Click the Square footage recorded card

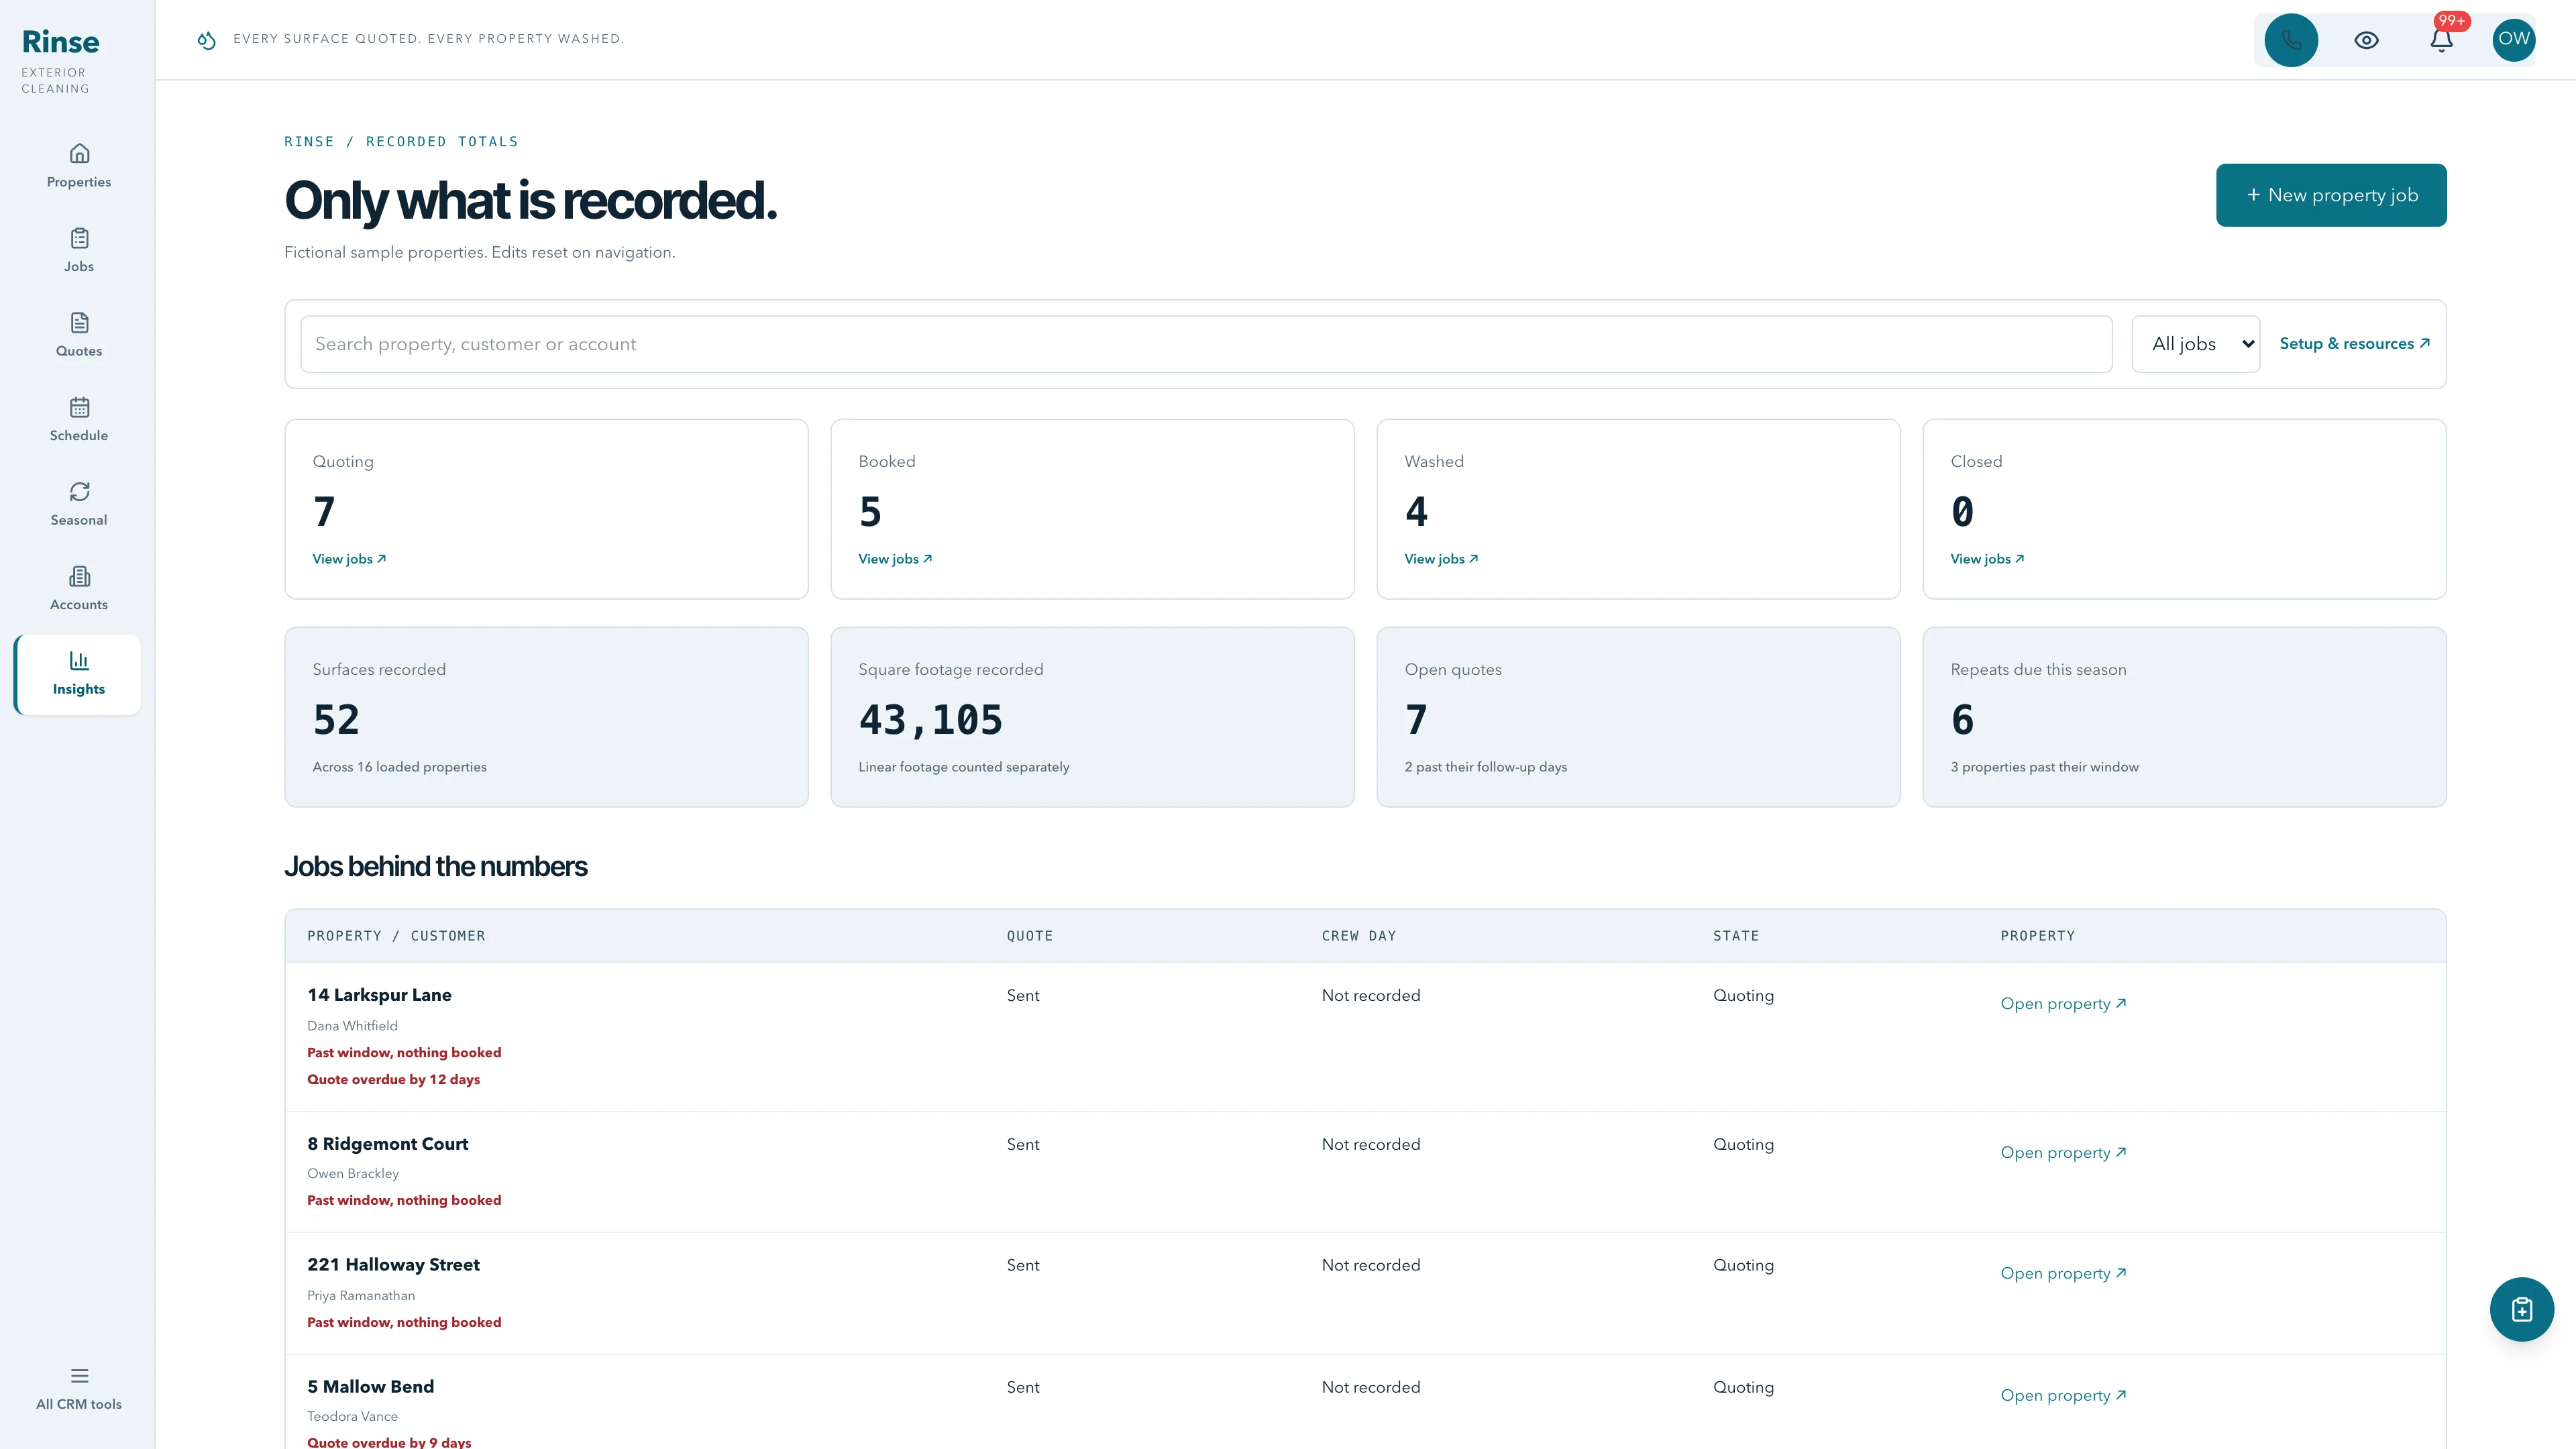pos(1092,717)
